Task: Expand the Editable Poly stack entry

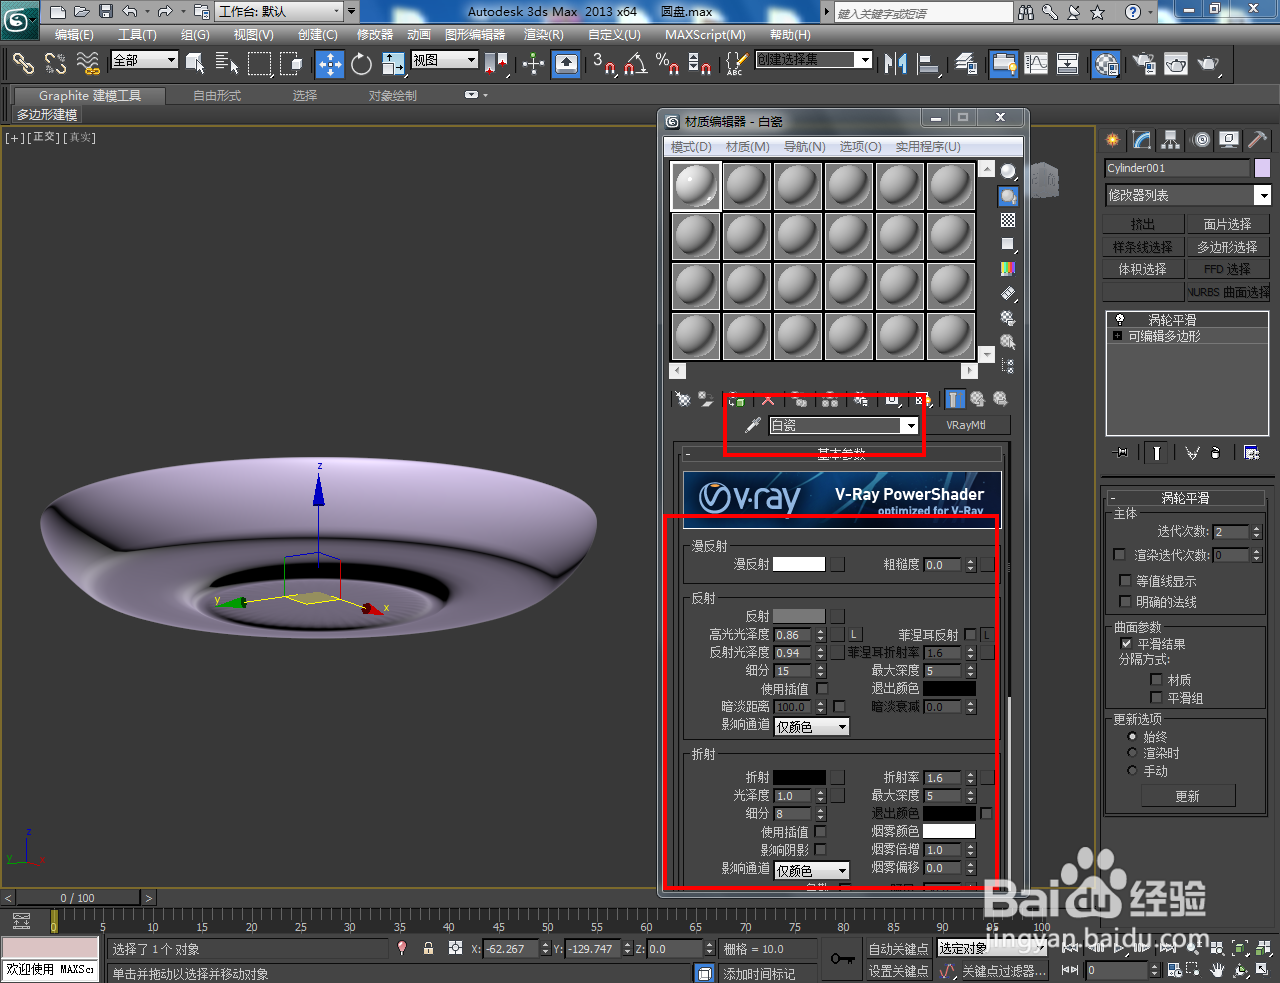Action: click(x=1117, y=336)
